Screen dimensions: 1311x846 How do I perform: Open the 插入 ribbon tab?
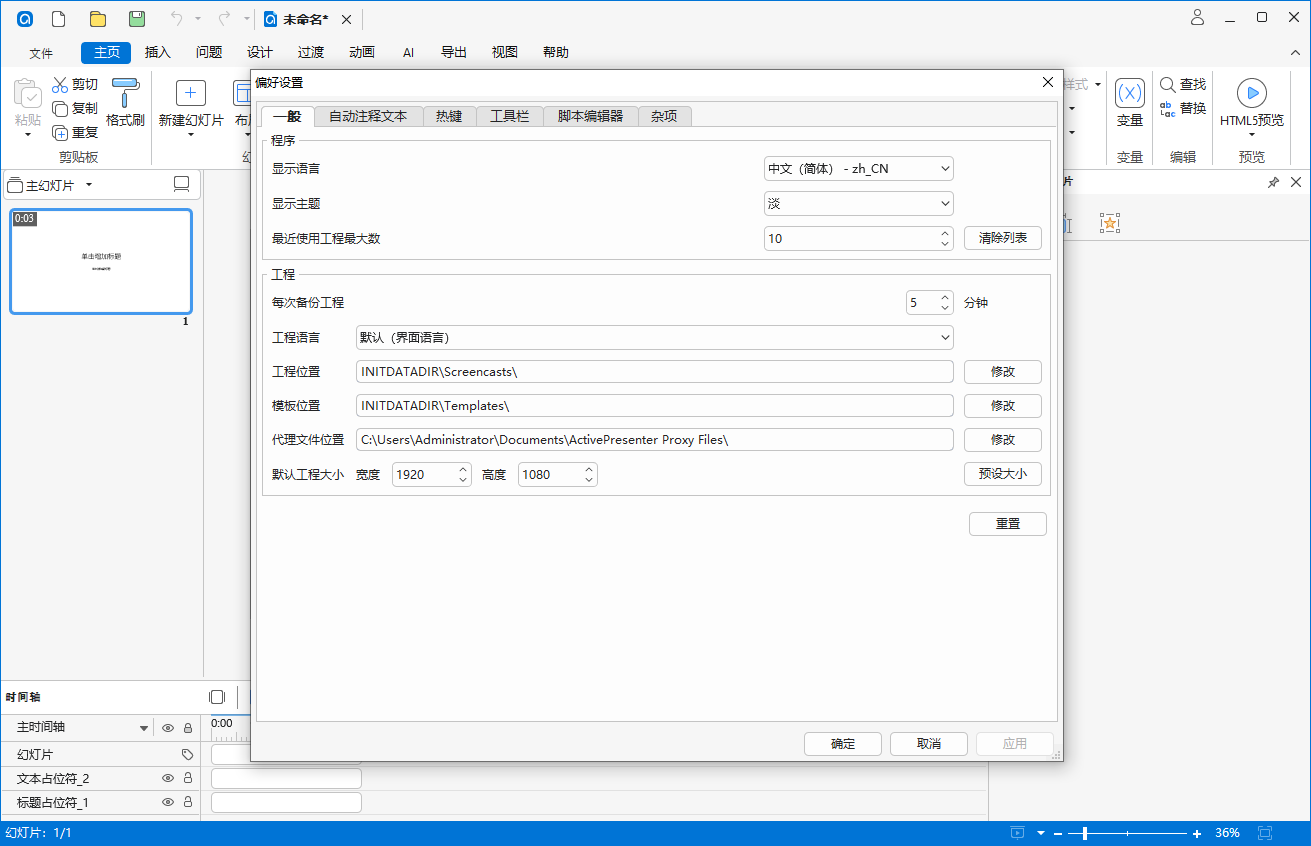[156, 52]
